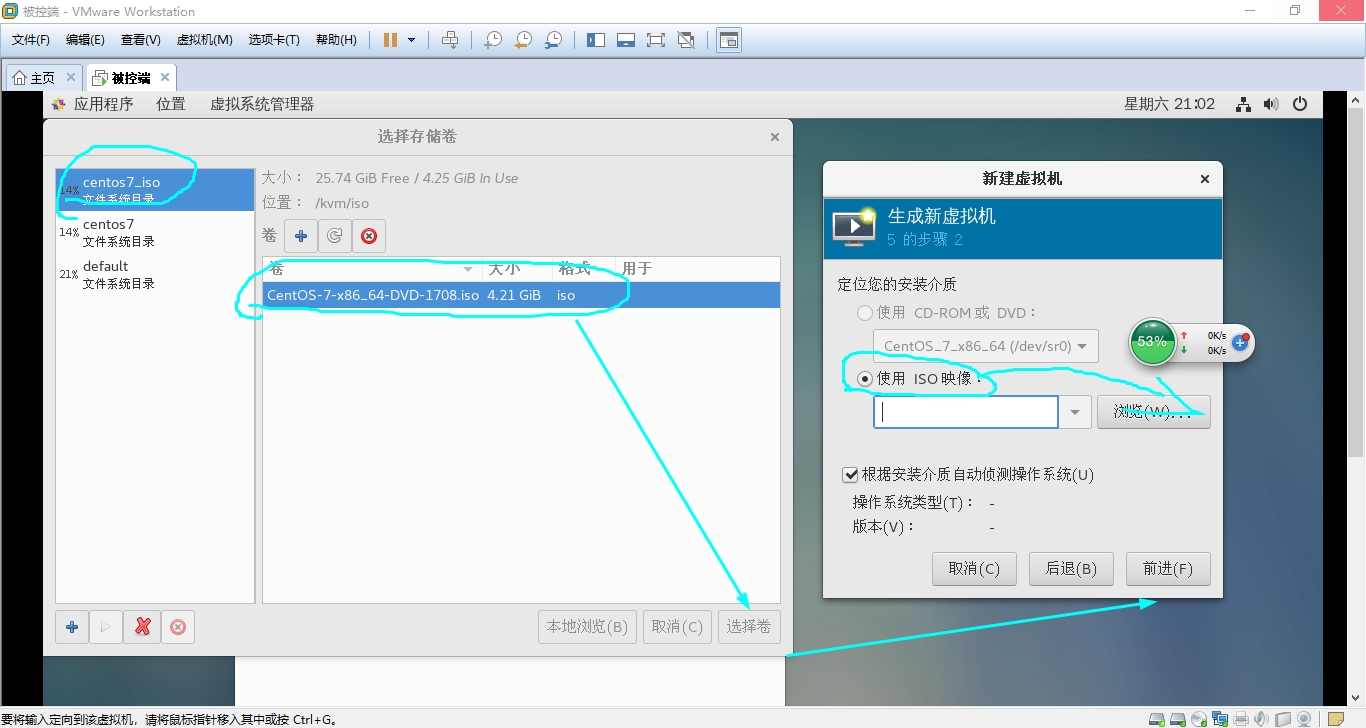Expand the ISO image path dropdown arrow
The height and width of the screenshot is (728, 1366).
click(1075, 412)
